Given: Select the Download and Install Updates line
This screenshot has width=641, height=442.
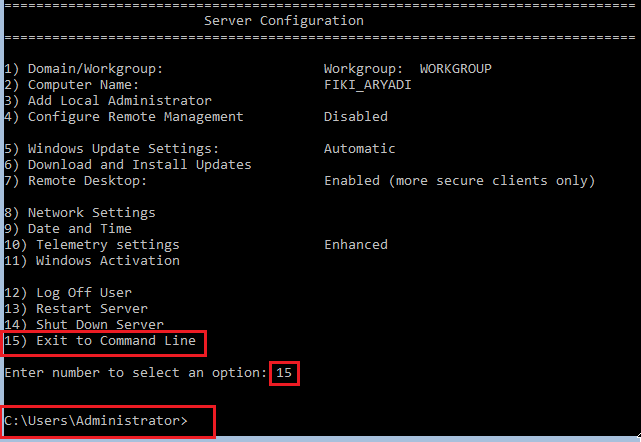Looking at the screenshot, I should [127, 165].
